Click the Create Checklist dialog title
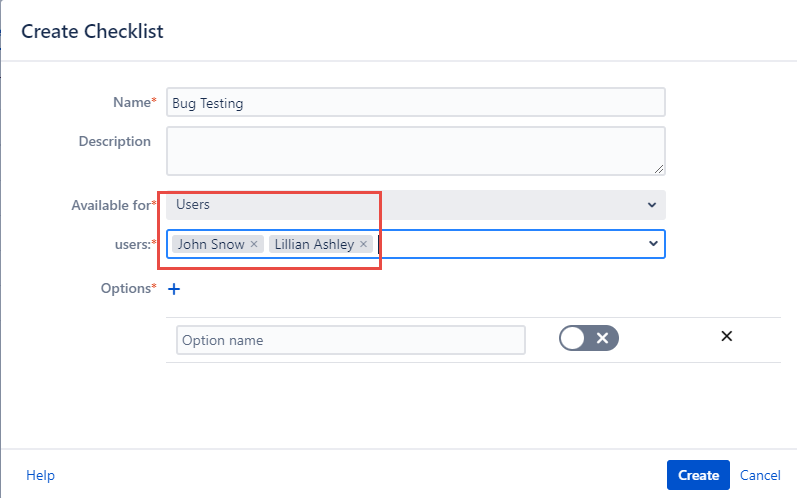Viewport: 797px width, 498px height. coord(92,31)
